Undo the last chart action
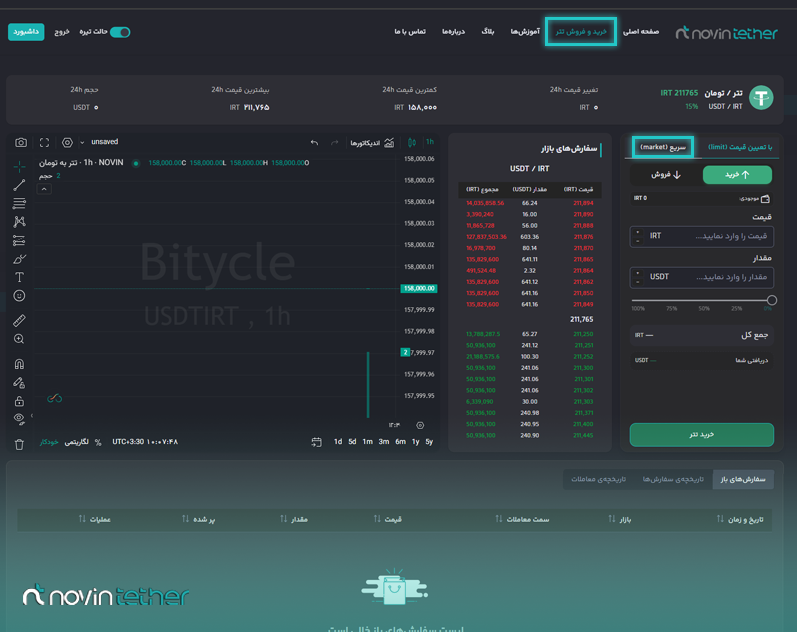This screenshot has width=797, height=632. (314, 143)
